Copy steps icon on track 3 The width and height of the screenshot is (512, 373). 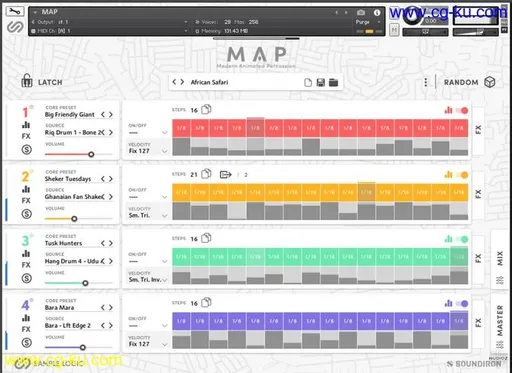pos(206,238)
